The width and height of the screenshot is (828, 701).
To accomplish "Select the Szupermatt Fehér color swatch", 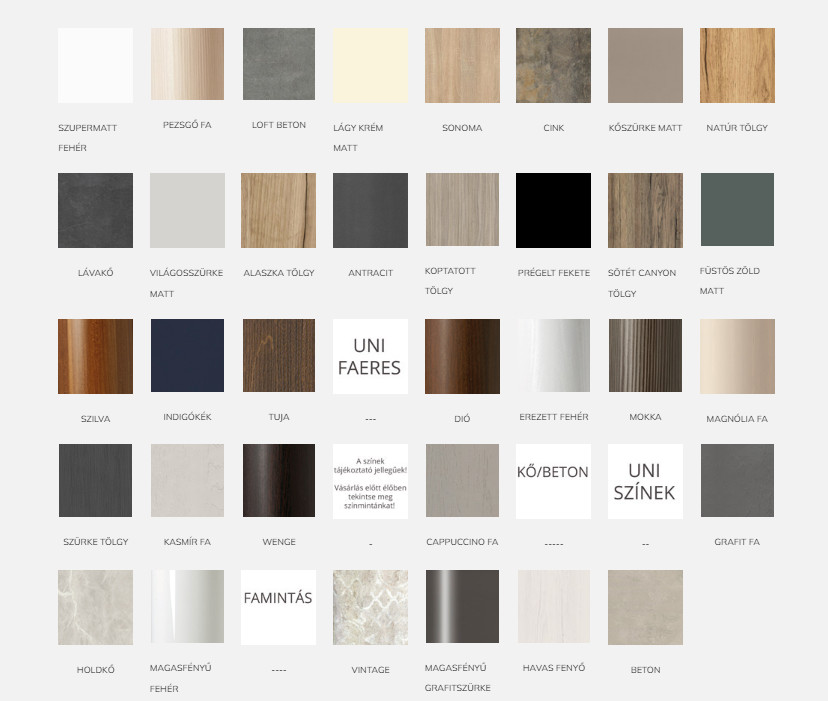I will point(95,65).
